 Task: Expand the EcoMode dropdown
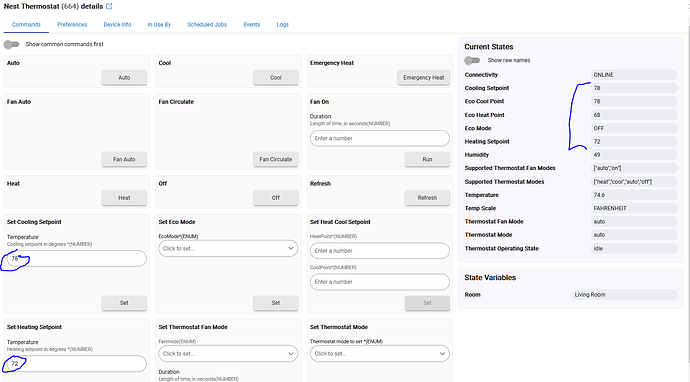coord(228,249)
